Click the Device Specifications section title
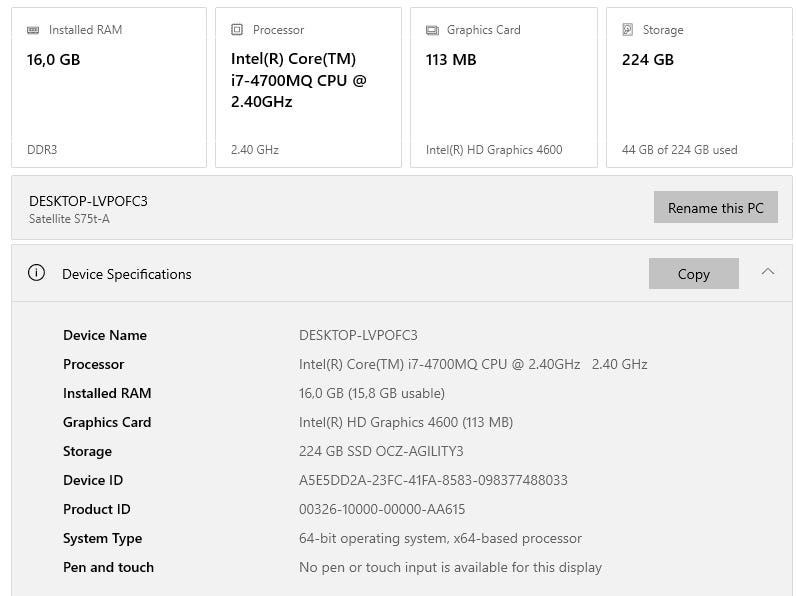Viewport: 796px width, 596px height. coord(127,274)
